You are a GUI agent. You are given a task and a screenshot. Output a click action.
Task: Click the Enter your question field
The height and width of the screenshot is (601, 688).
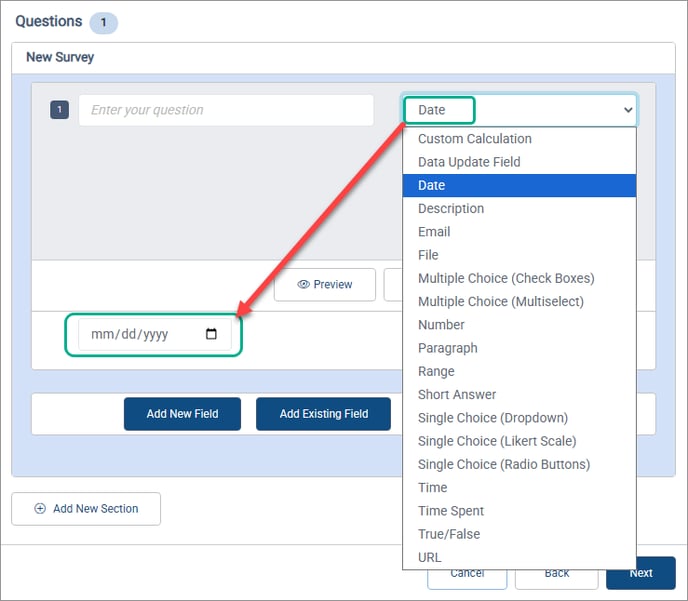tap(226, 110)
